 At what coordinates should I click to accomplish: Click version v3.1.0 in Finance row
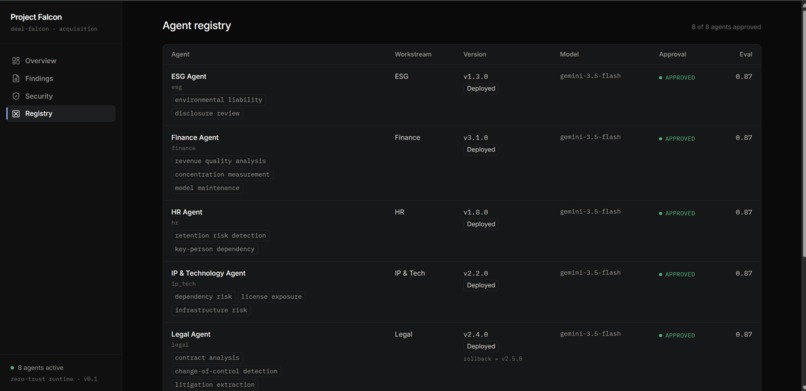click(x=475, y=138)
